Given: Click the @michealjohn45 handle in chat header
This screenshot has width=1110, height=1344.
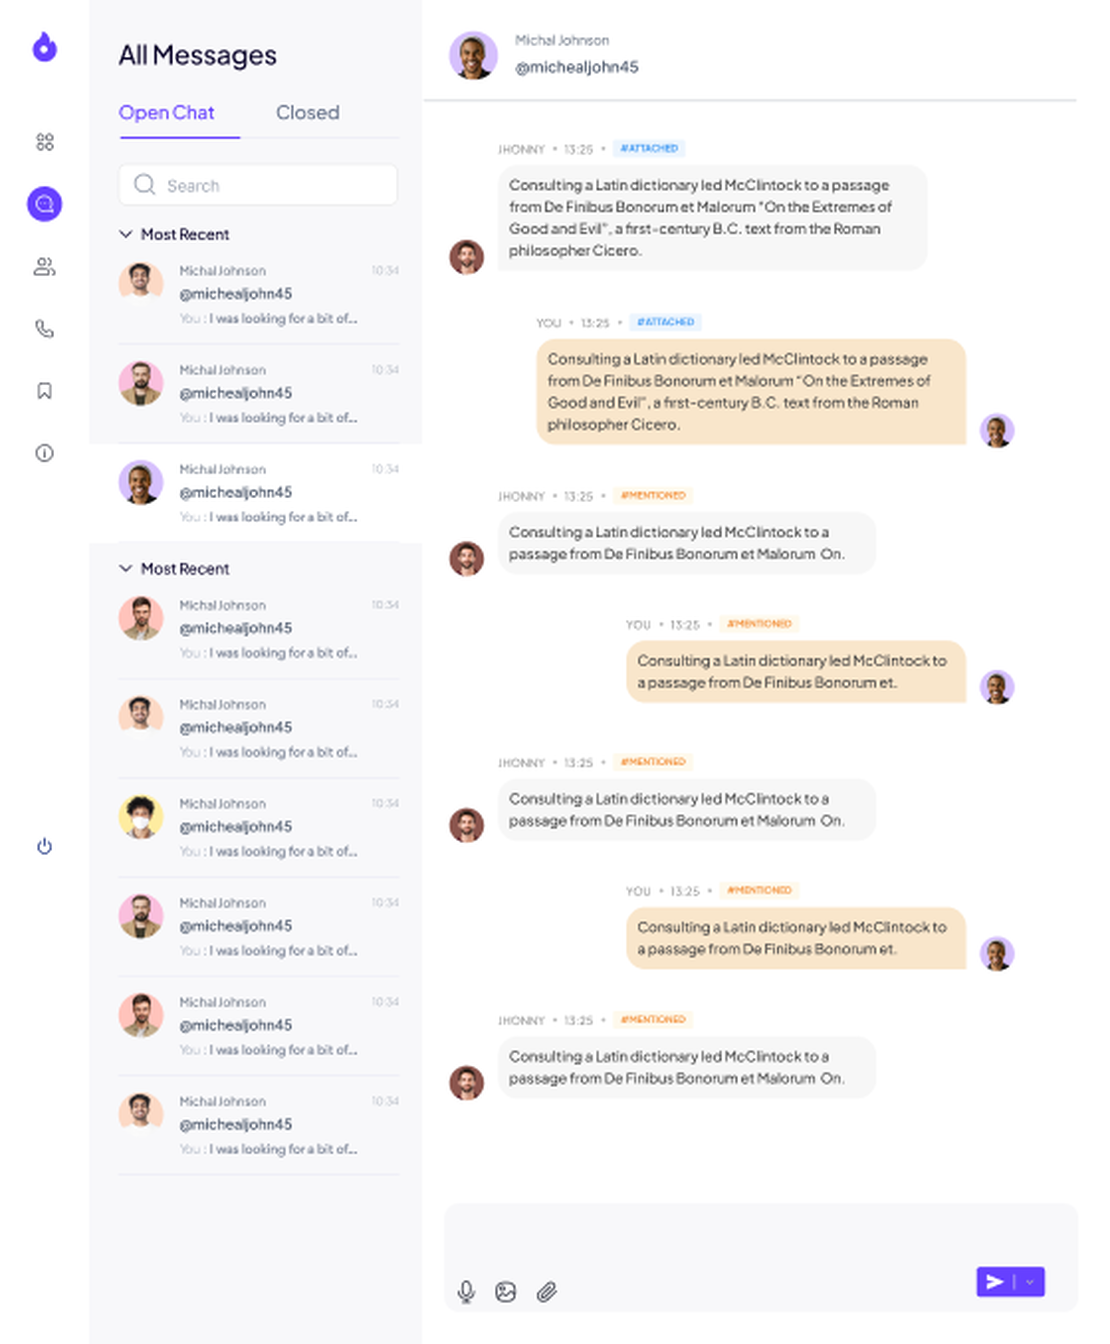Looking at the screenshot, I should click(x=577, y=67).
